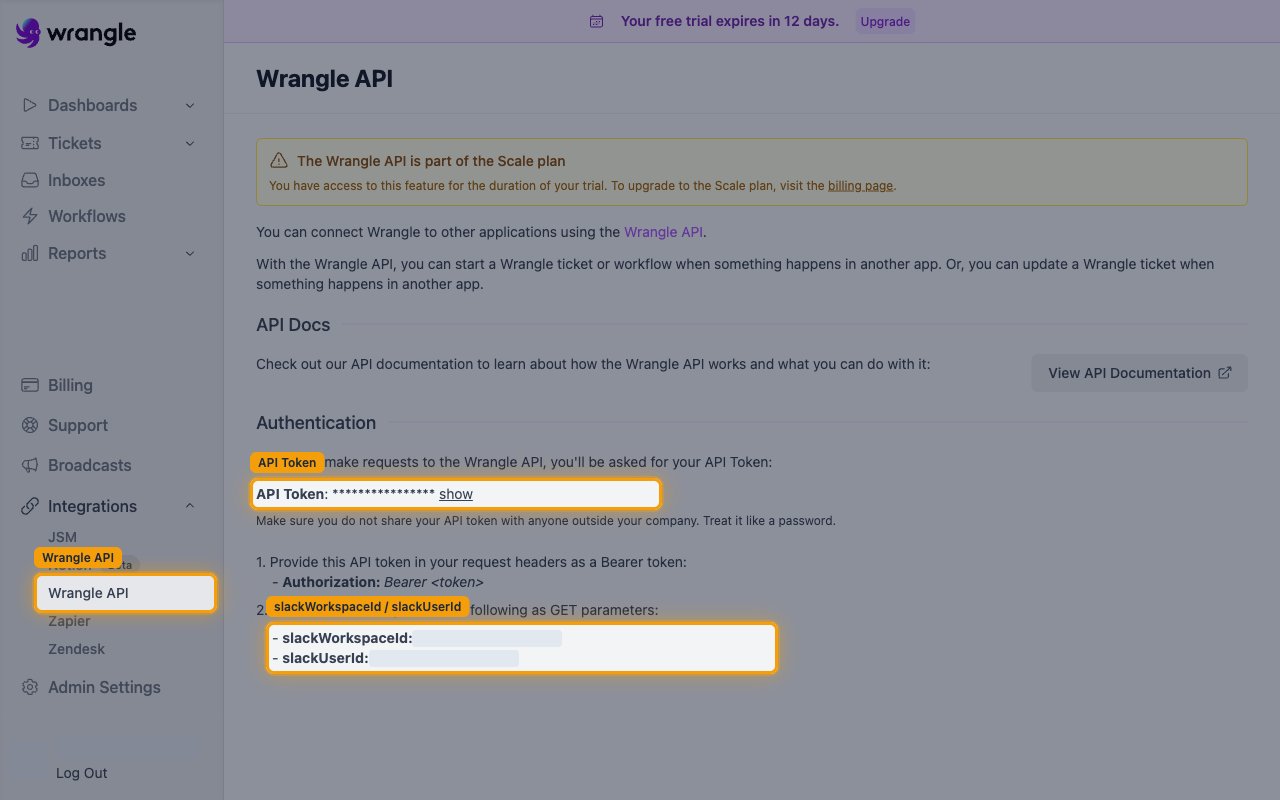Select the Wrangle API integration item

click(125, 593)
